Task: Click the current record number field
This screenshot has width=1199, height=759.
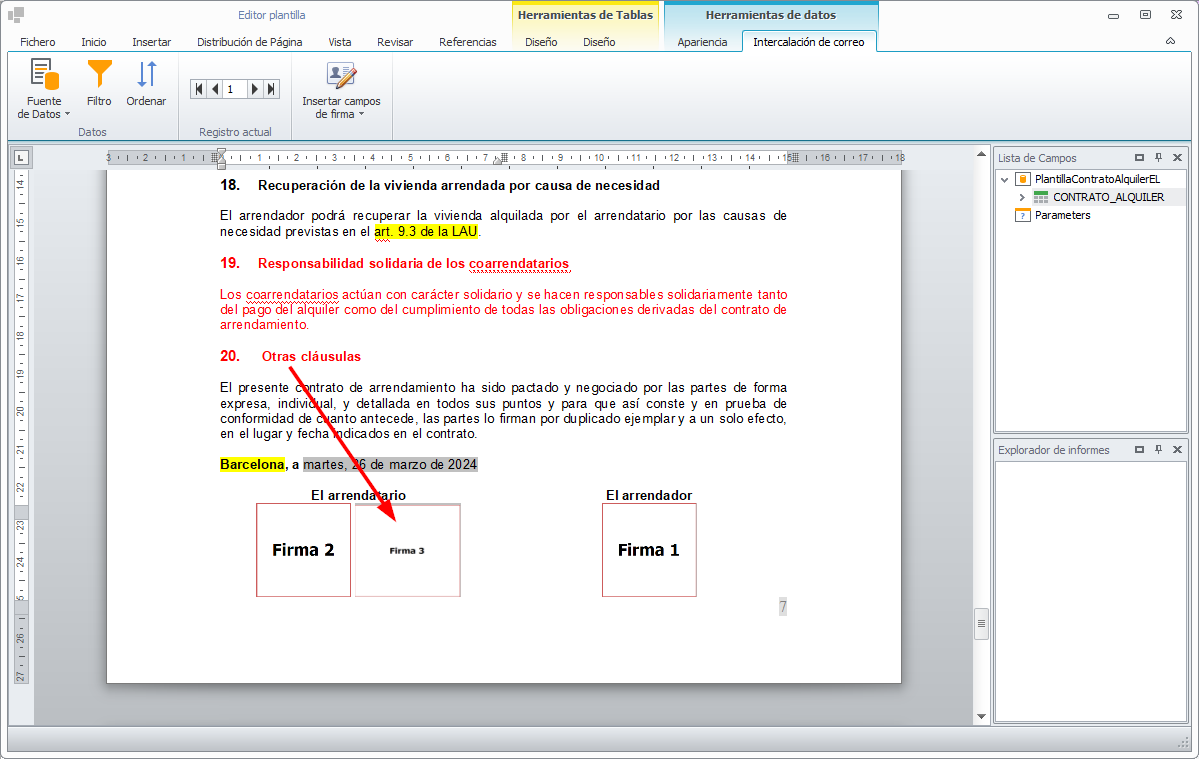Action: (x=234, y=89)
